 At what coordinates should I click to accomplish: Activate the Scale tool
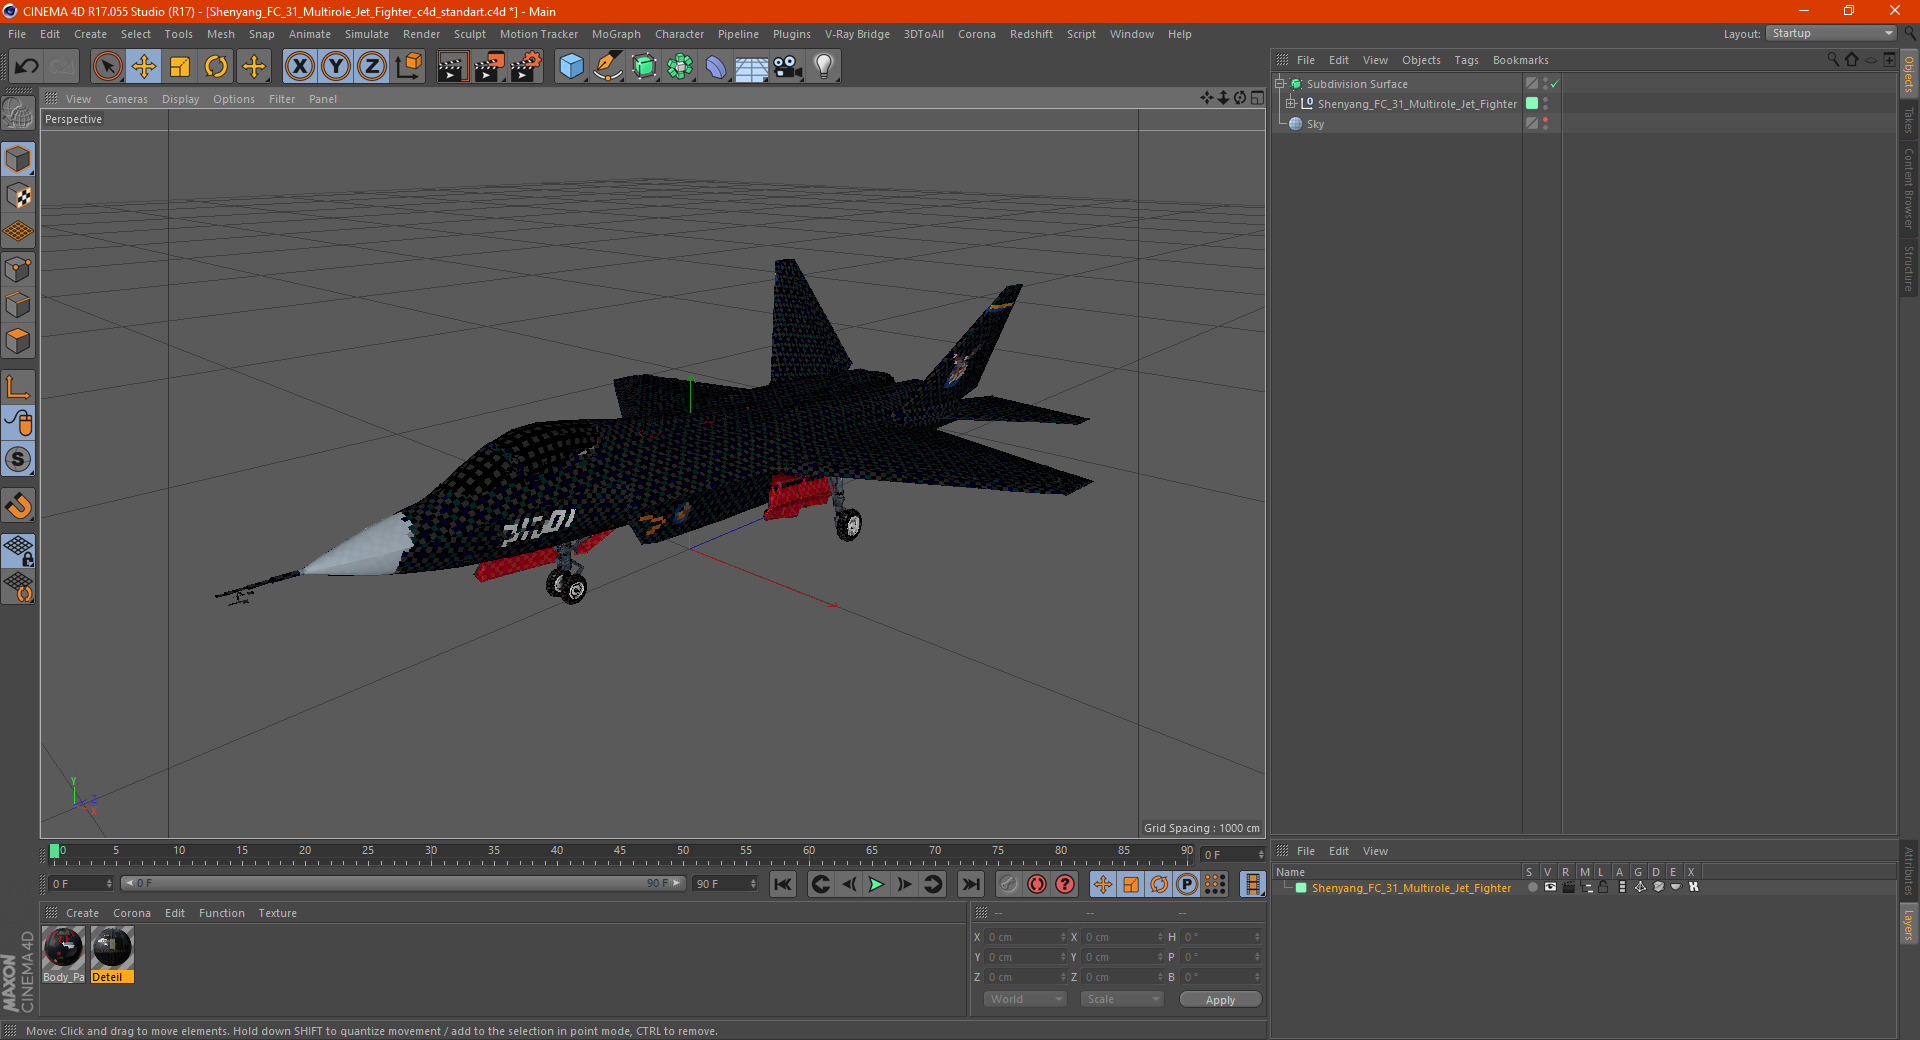pyautogui.click(x=180, y=67)
